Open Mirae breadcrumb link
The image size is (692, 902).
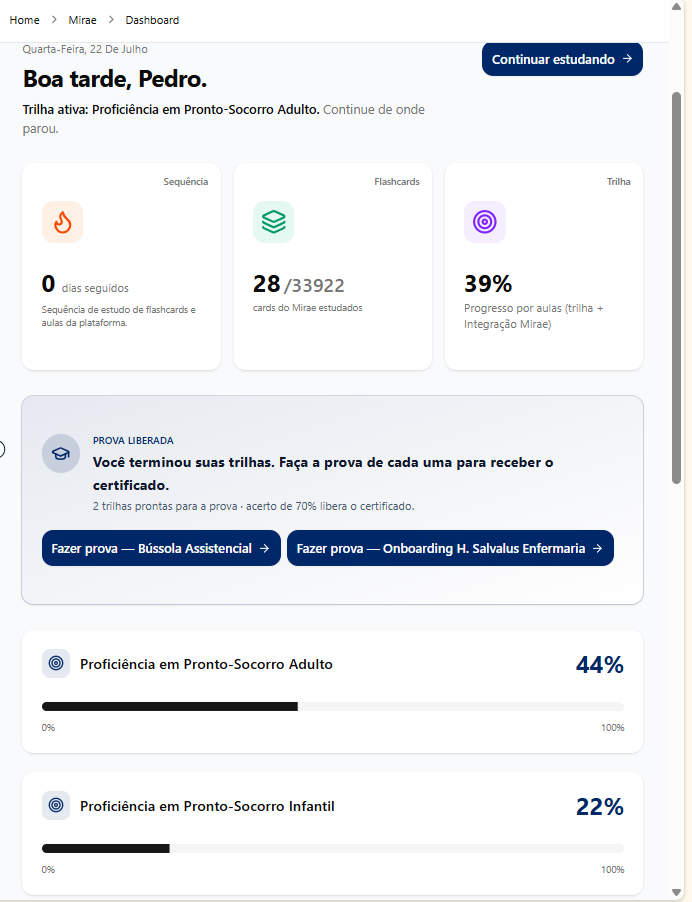[82, 20]
